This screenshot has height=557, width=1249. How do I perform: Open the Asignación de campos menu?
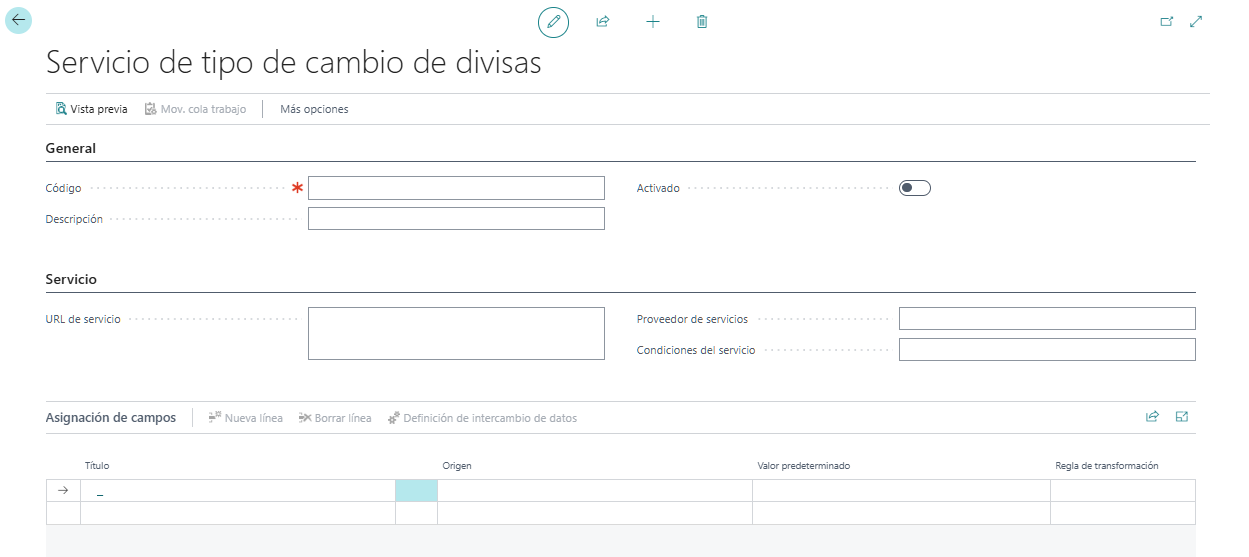(x=111, y=417)
